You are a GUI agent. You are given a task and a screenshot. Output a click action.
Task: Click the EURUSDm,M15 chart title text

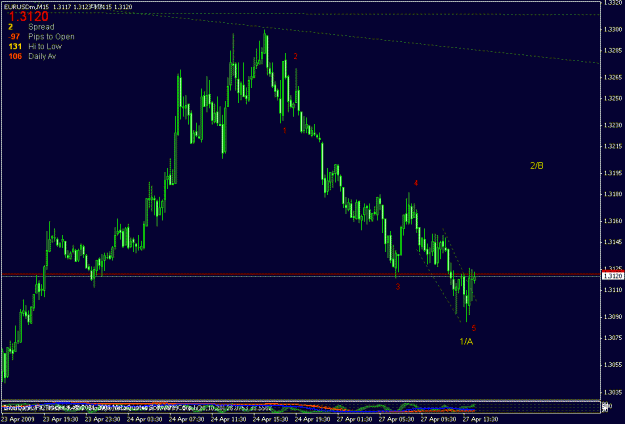[26, 7]
